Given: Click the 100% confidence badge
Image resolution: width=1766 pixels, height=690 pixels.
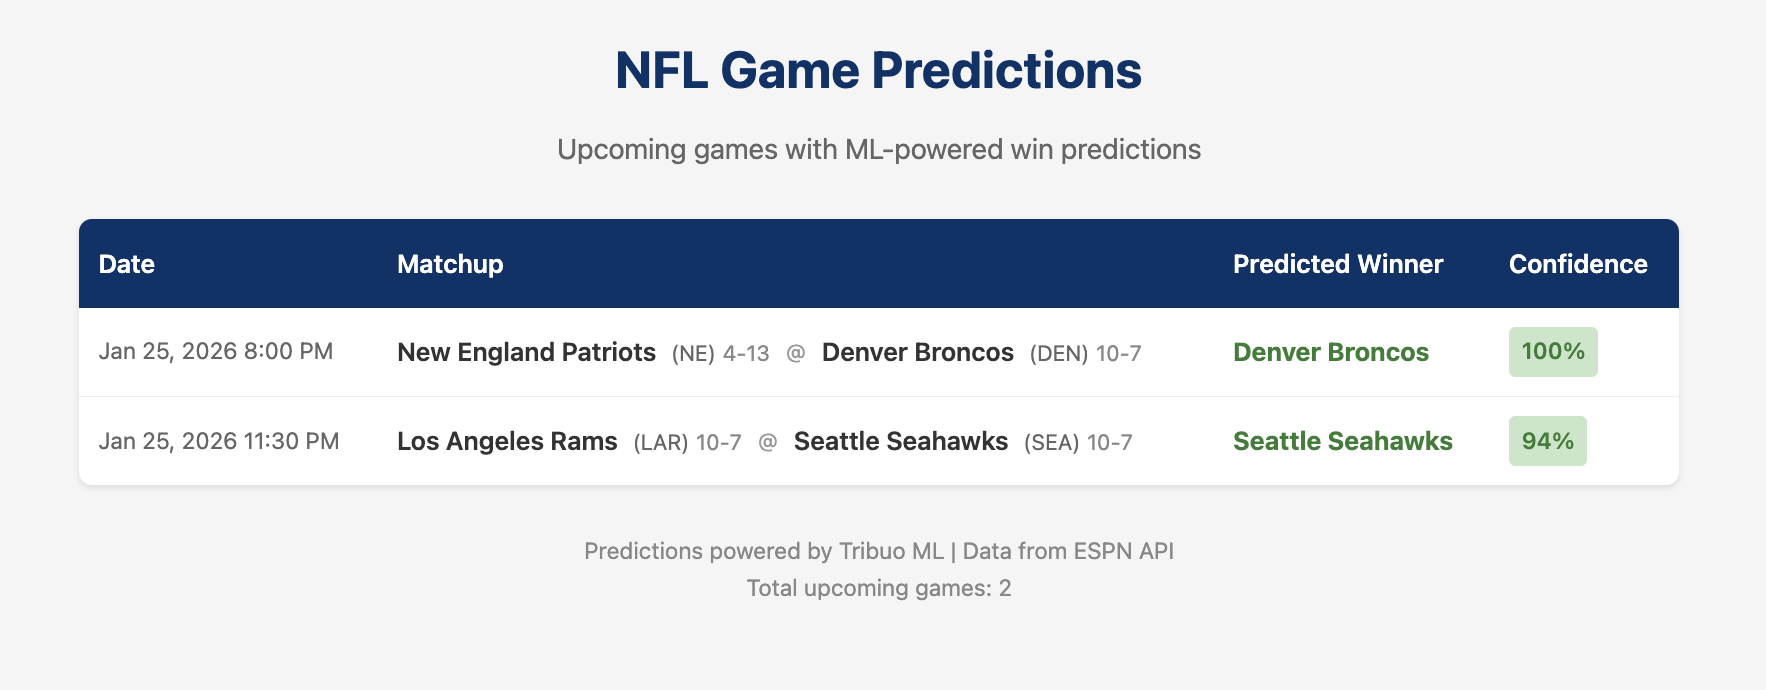Looking at the screenshot, I should [x=1552, y=352].
